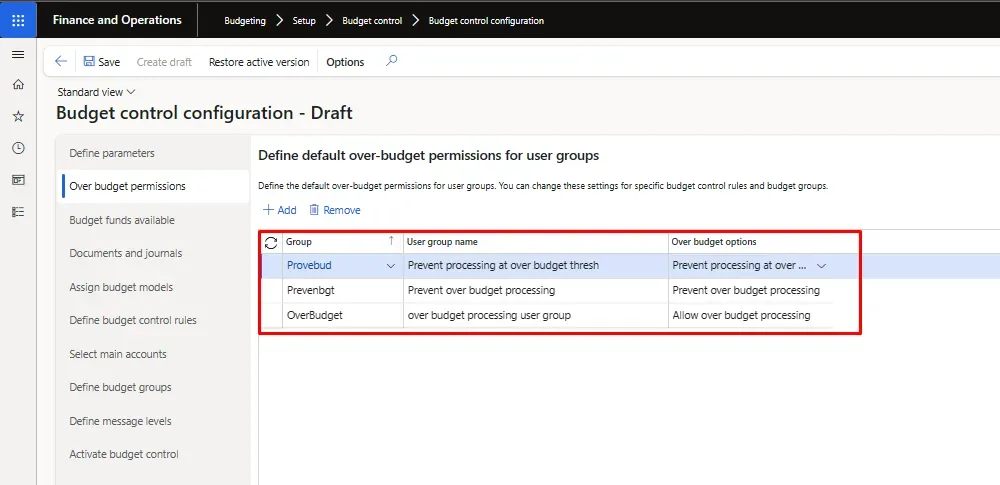Add a new user group row
This screenshot has width=1000, height=485.
[280, 210]
